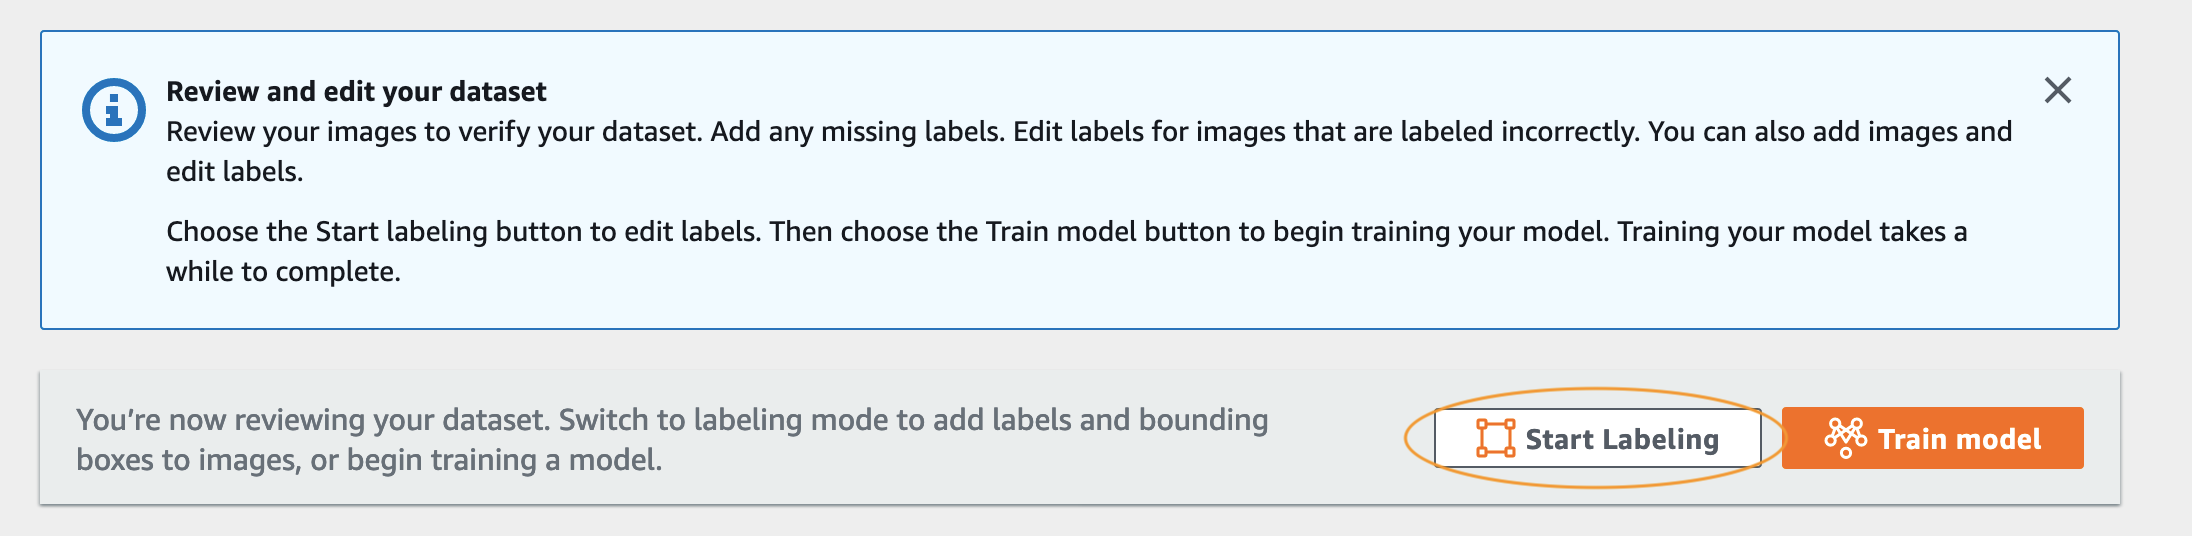The height and width of the screenshot is (536, 2192).
Task: Click the network graph icon in Train model
Action: (1845, 438)
